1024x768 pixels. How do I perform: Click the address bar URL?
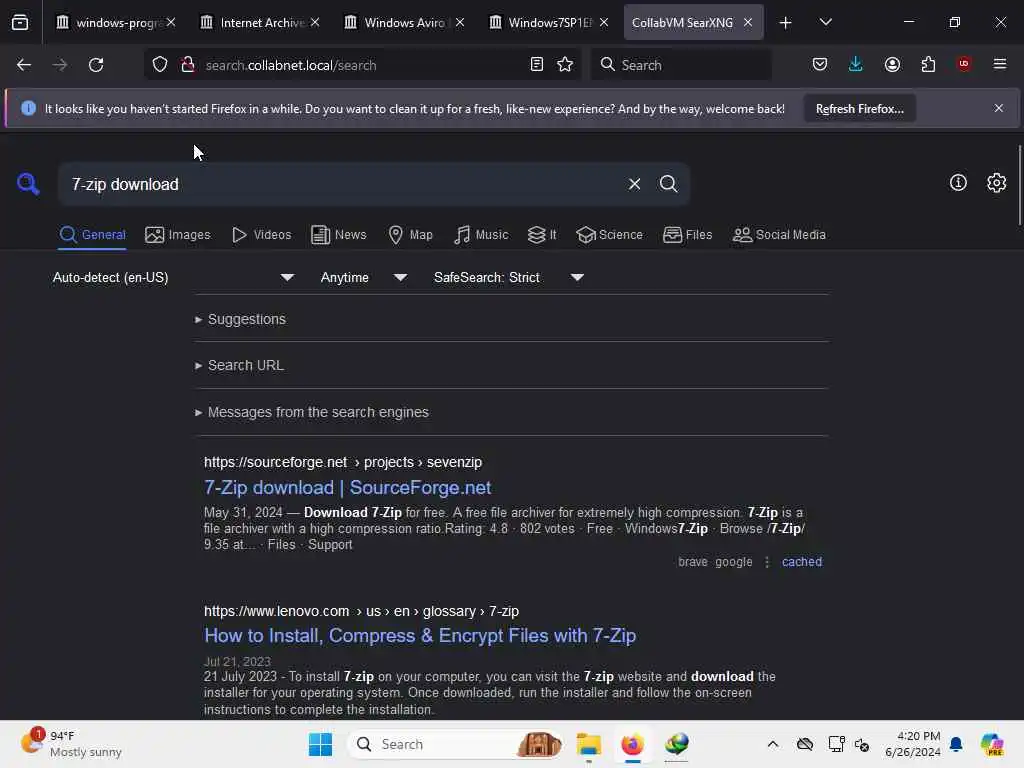291,65
